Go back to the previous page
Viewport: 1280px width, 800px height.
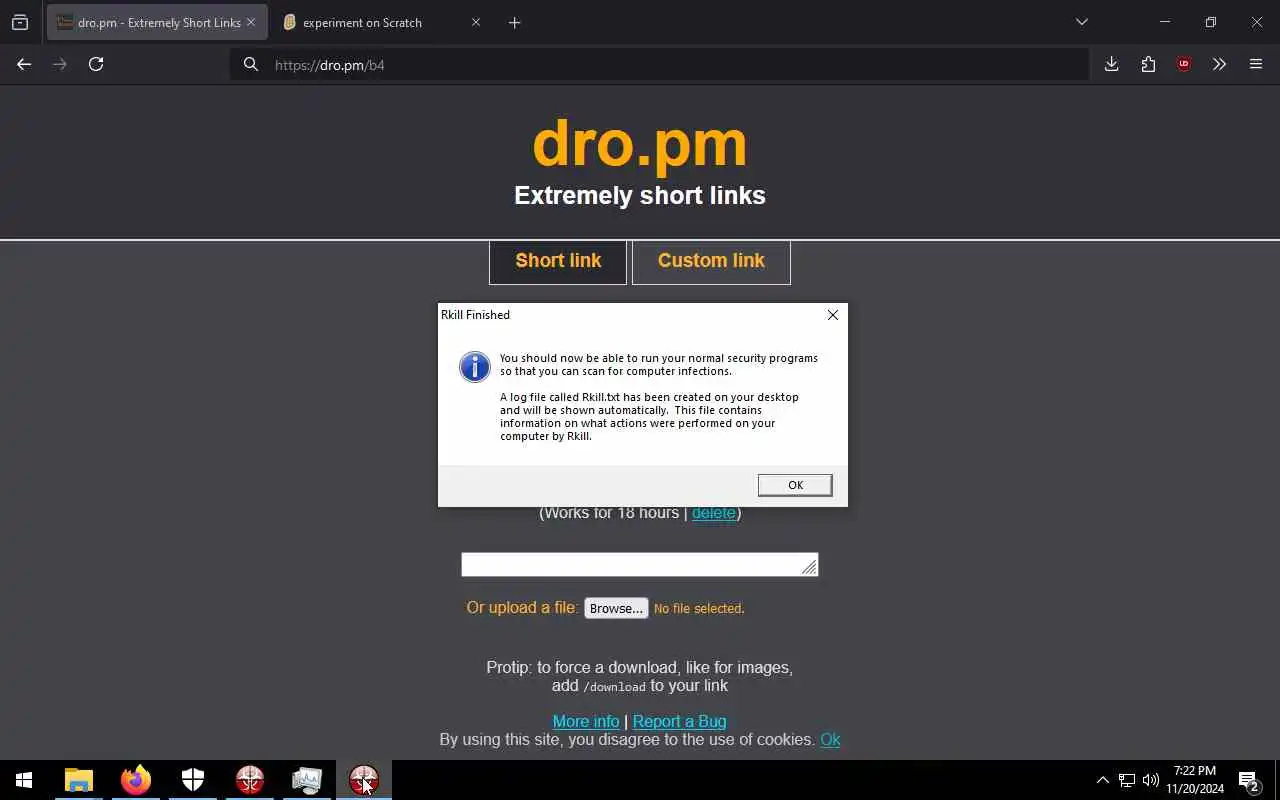coord(24,64)
